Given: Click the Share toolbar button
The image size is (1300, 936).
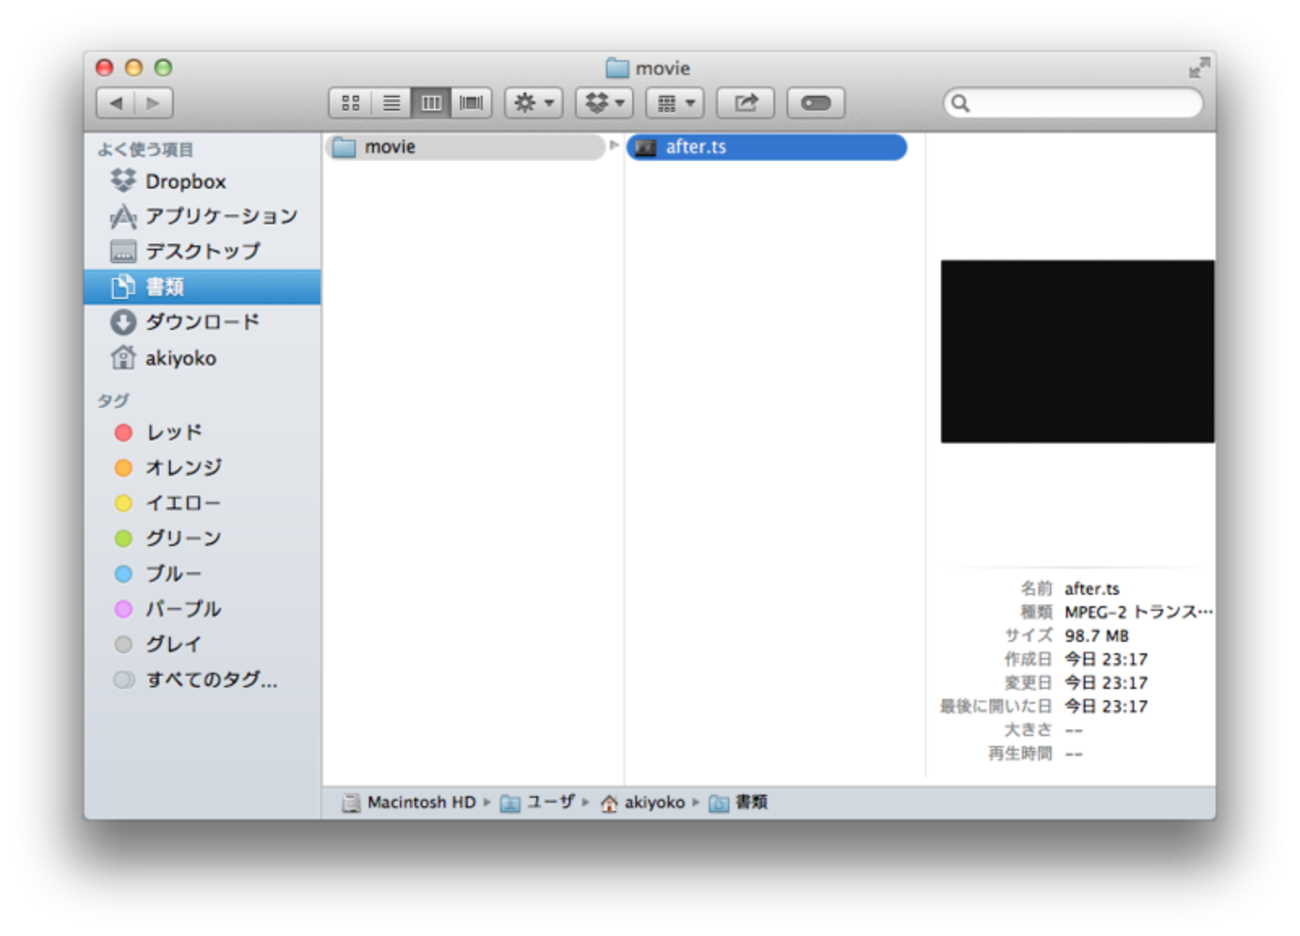Looking at the screenshot, I should click(745, 103).
